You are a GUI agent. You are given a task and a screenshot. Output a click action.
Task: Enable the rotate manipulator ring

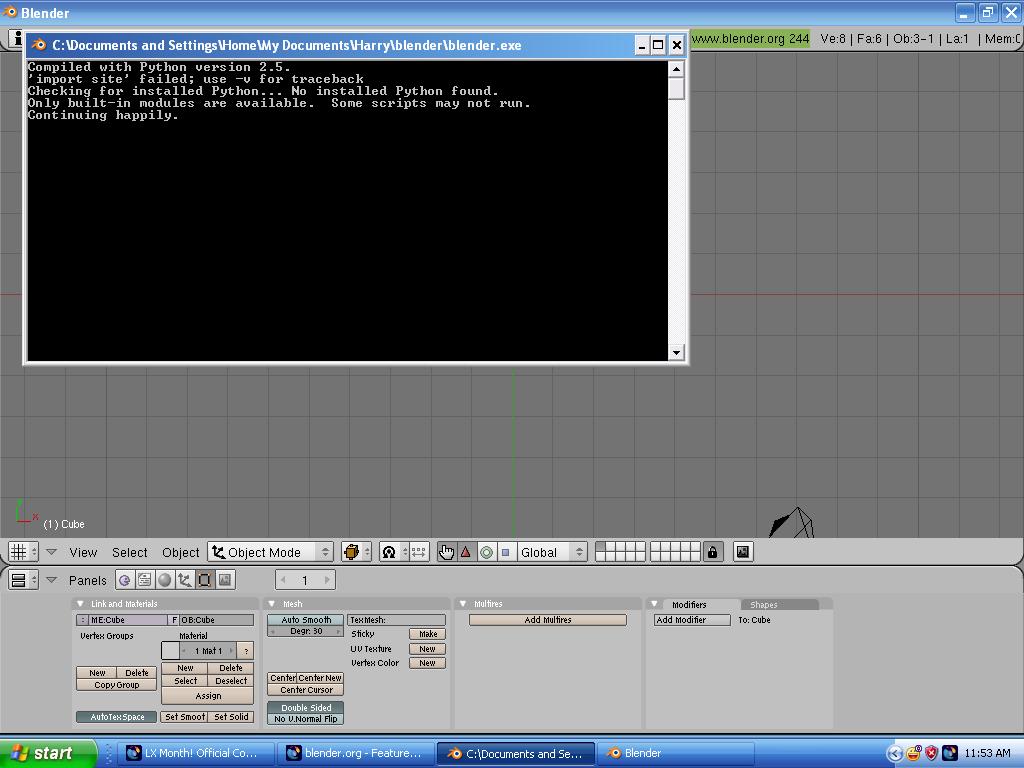tap(487, 552)
